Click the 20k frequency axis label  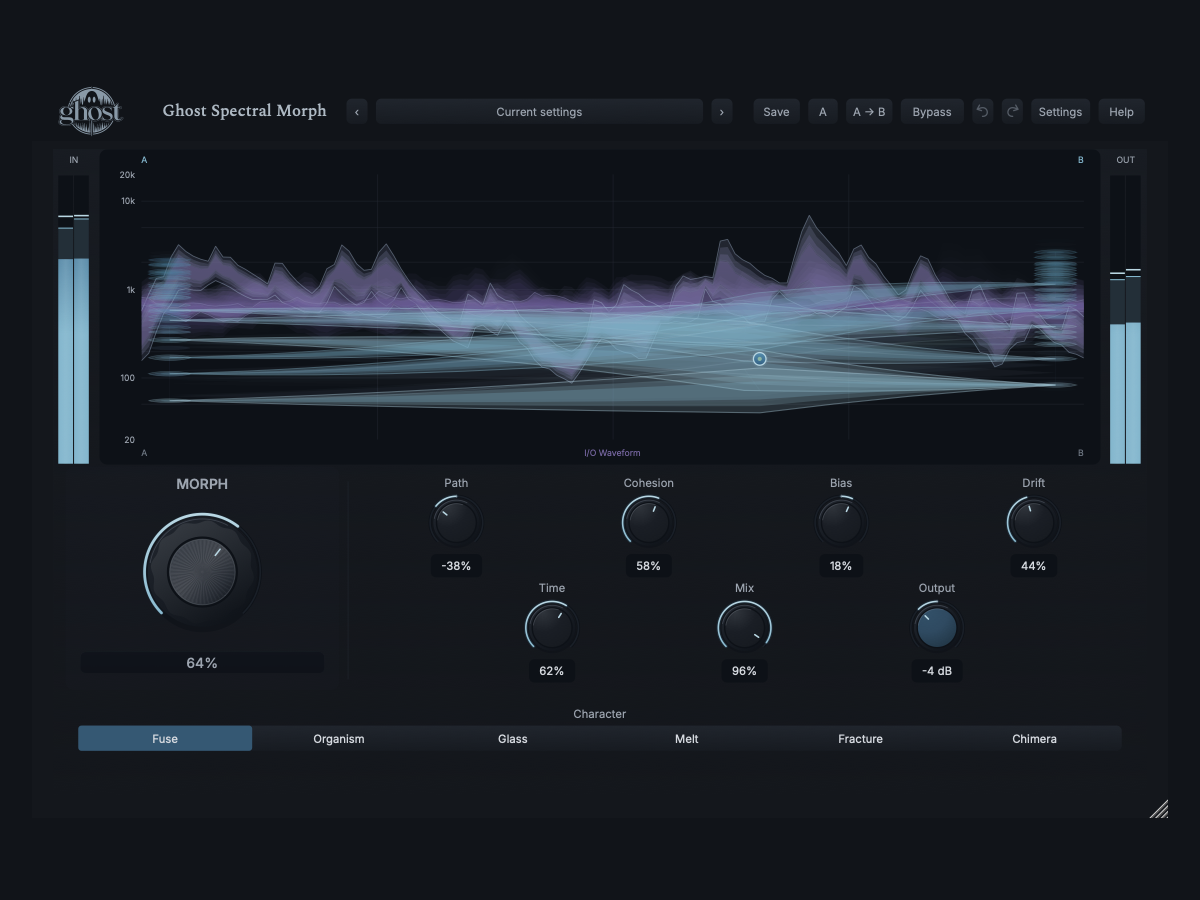[127, 175]
